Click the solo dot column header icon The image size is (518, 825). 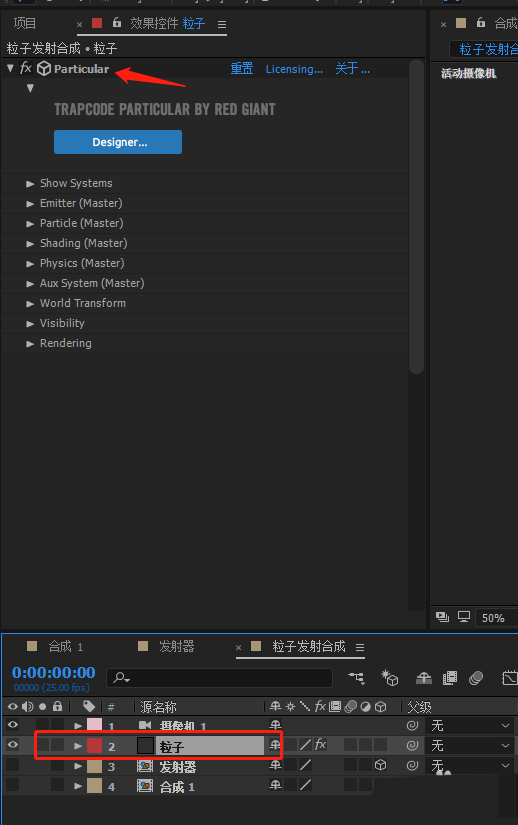click(43, 706)
